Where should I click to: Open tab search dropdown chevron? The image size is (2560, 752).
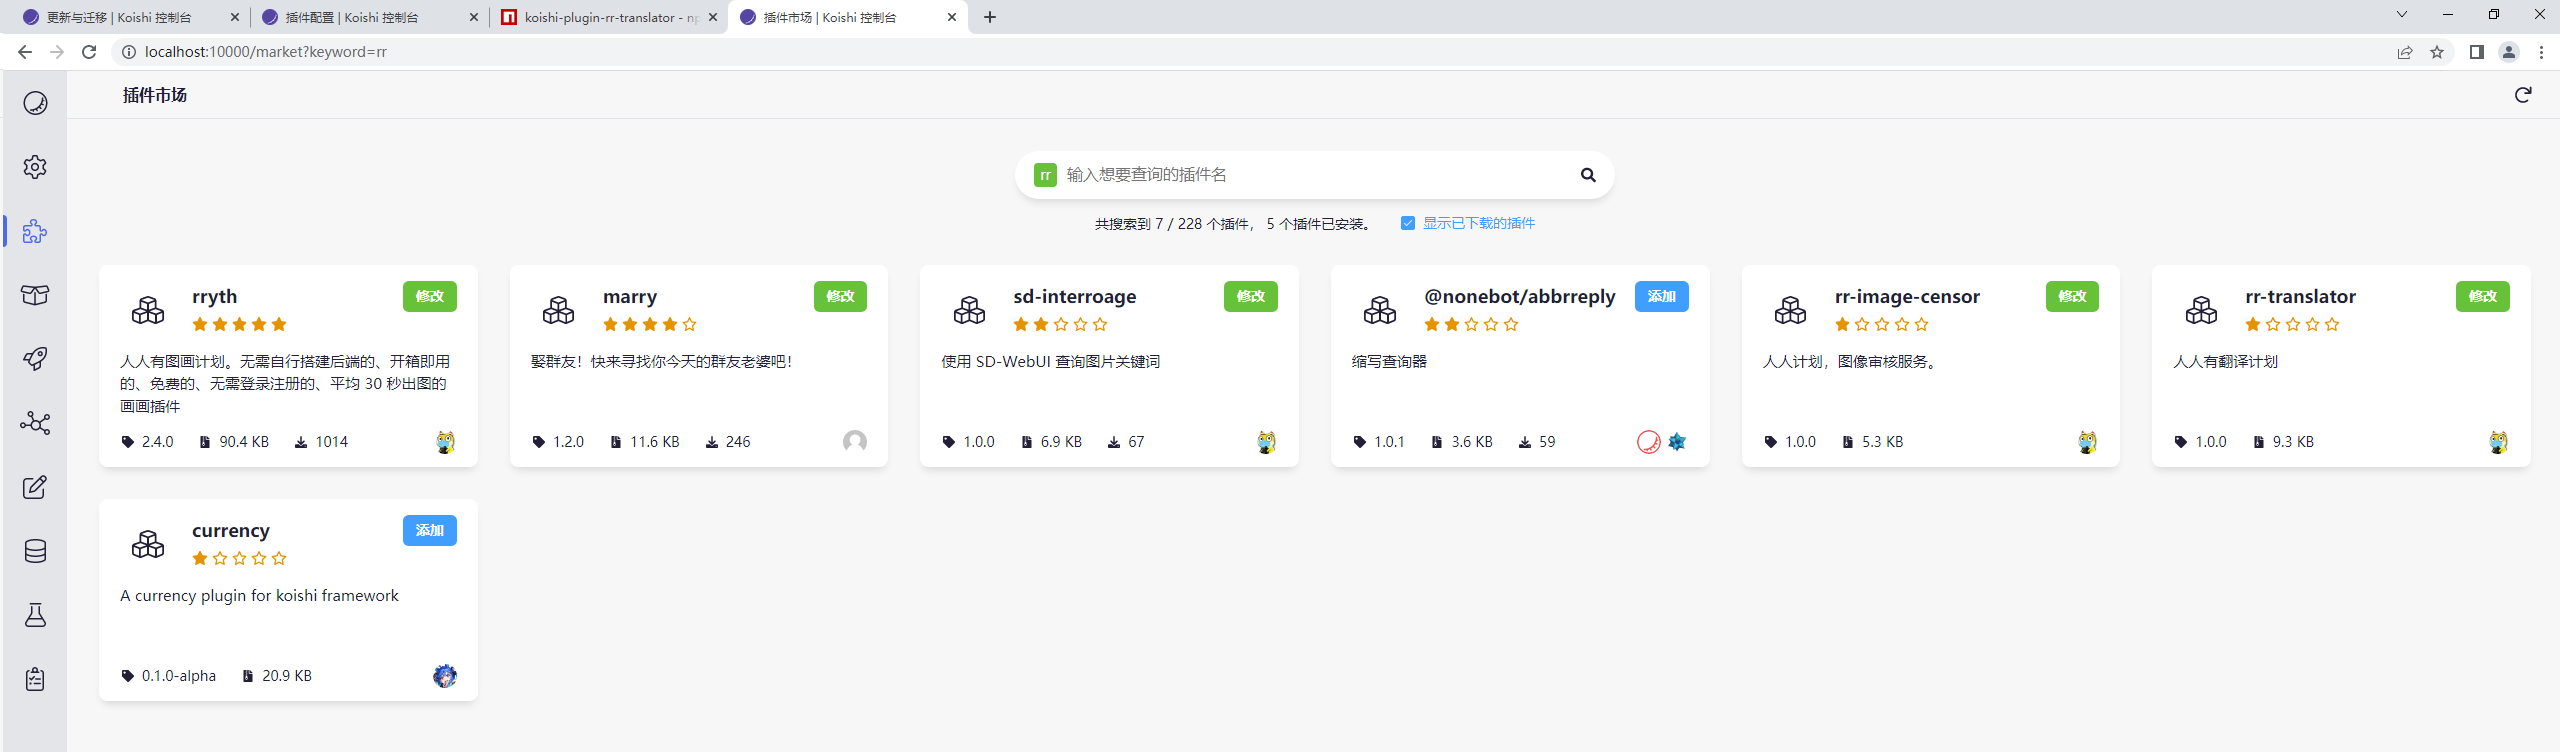tap(2402, 14)
